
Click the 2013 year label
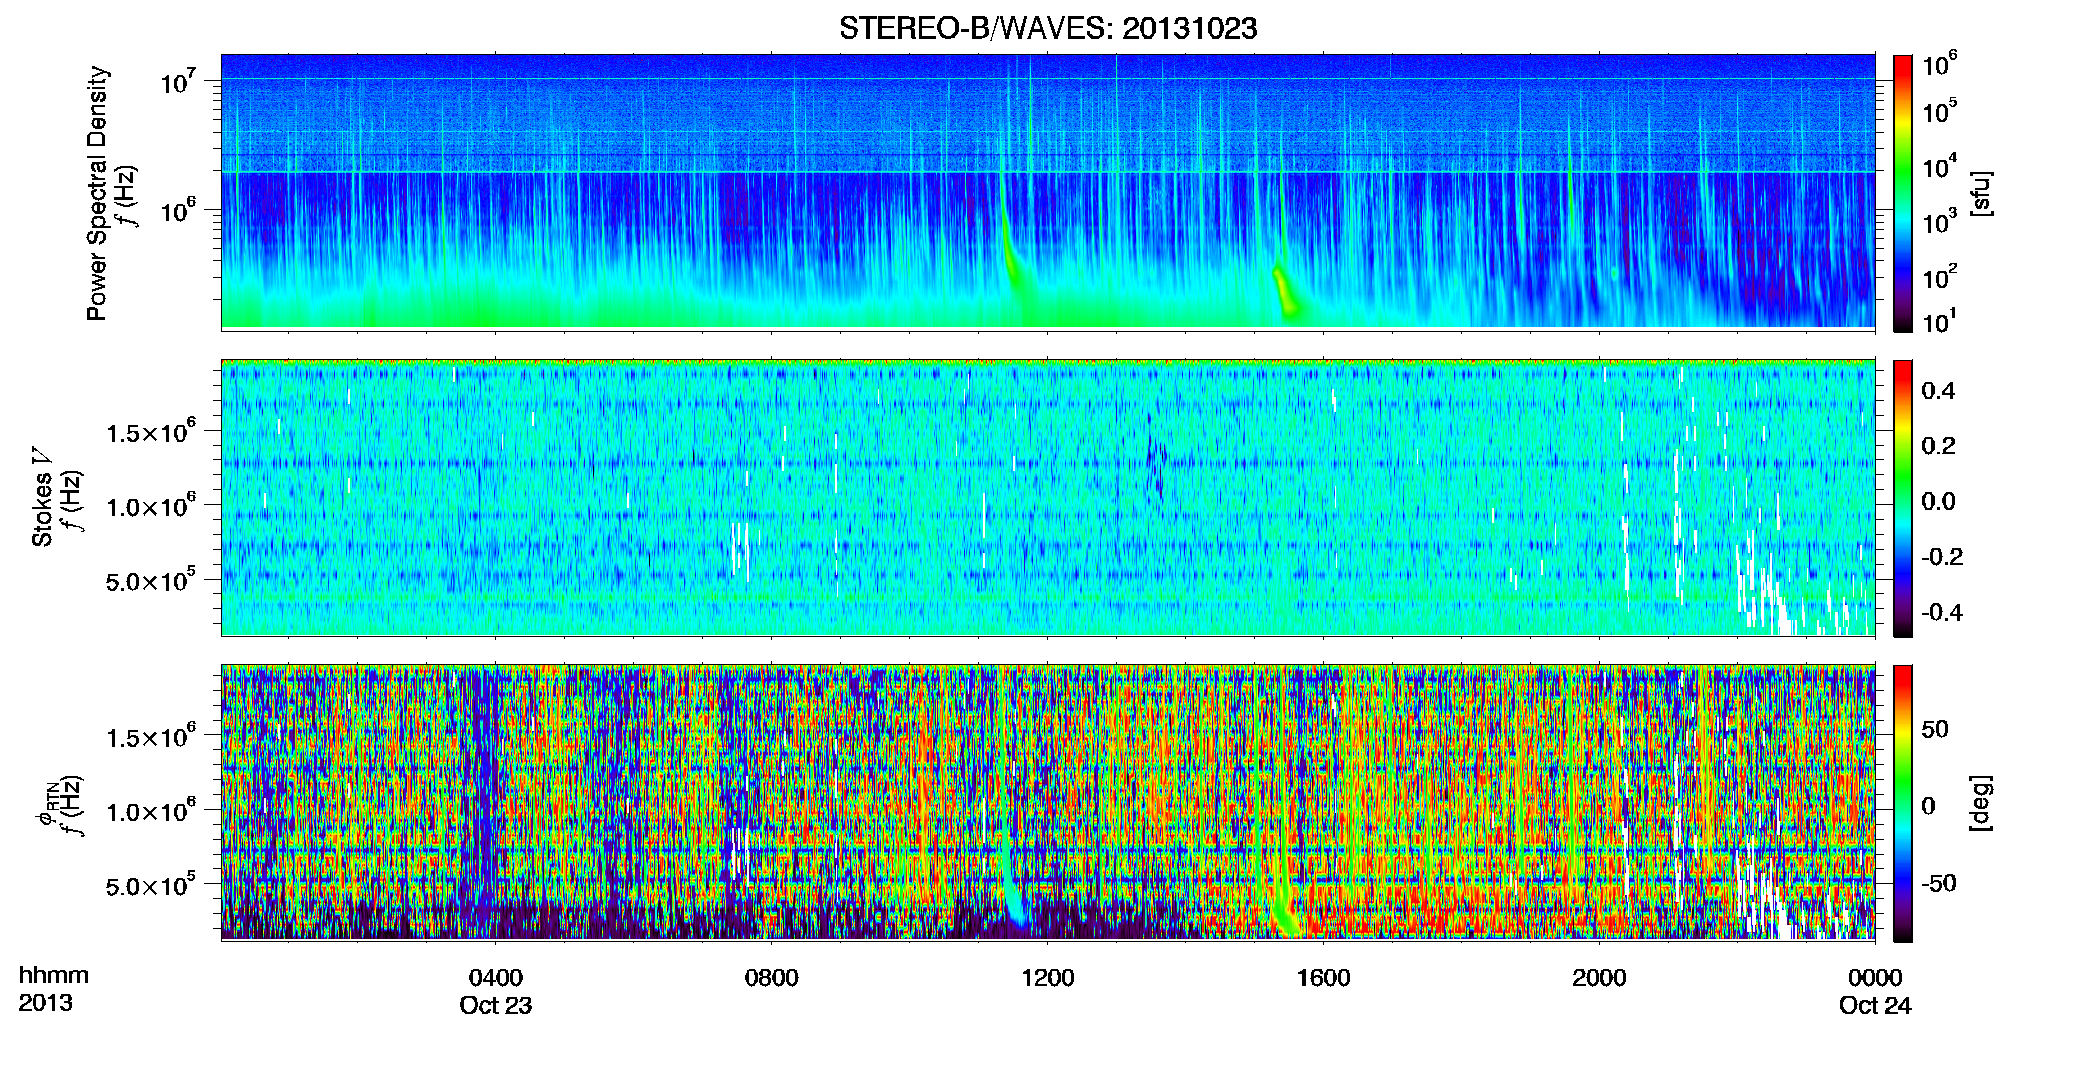pyautogui.click(x=45, y=1003)
